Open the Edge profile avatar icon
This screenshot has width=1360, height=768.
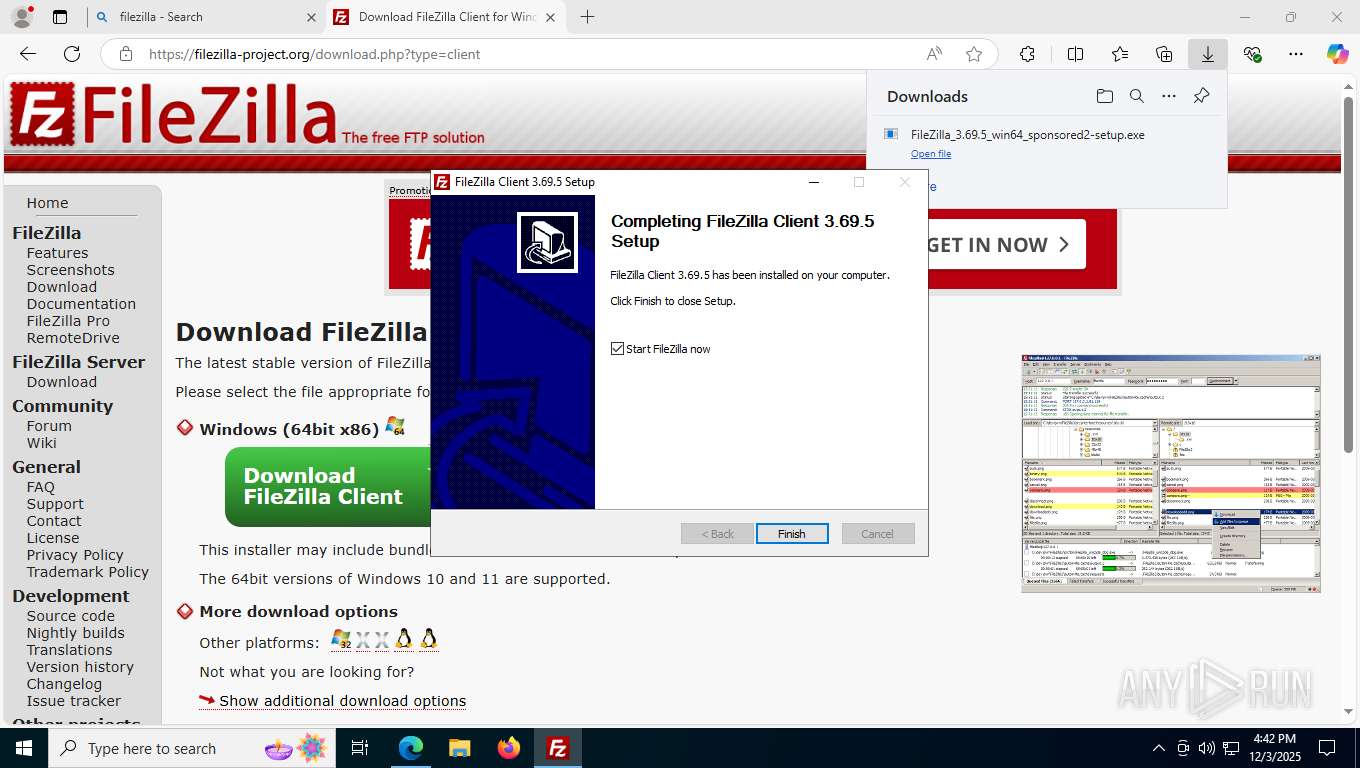tap(21, 17)
